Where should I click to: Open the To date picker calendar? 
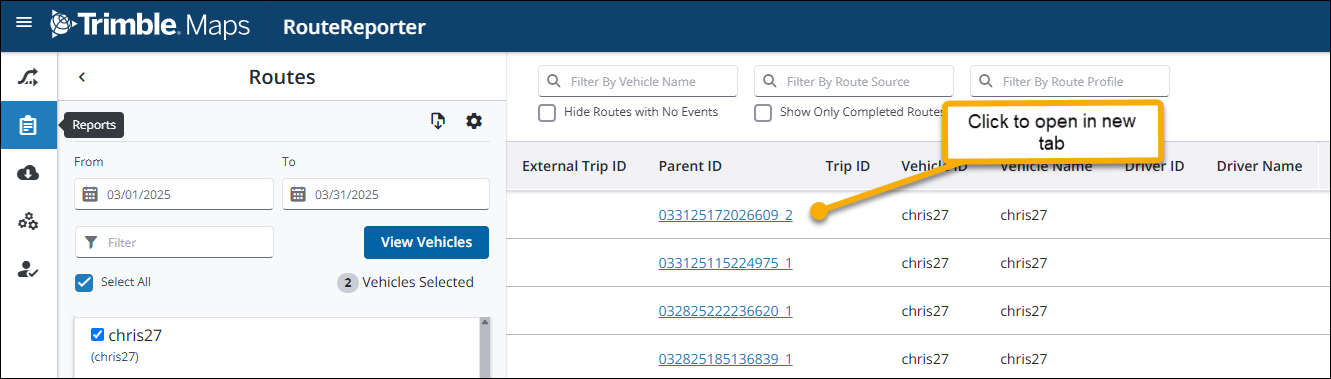coord(297,194)
